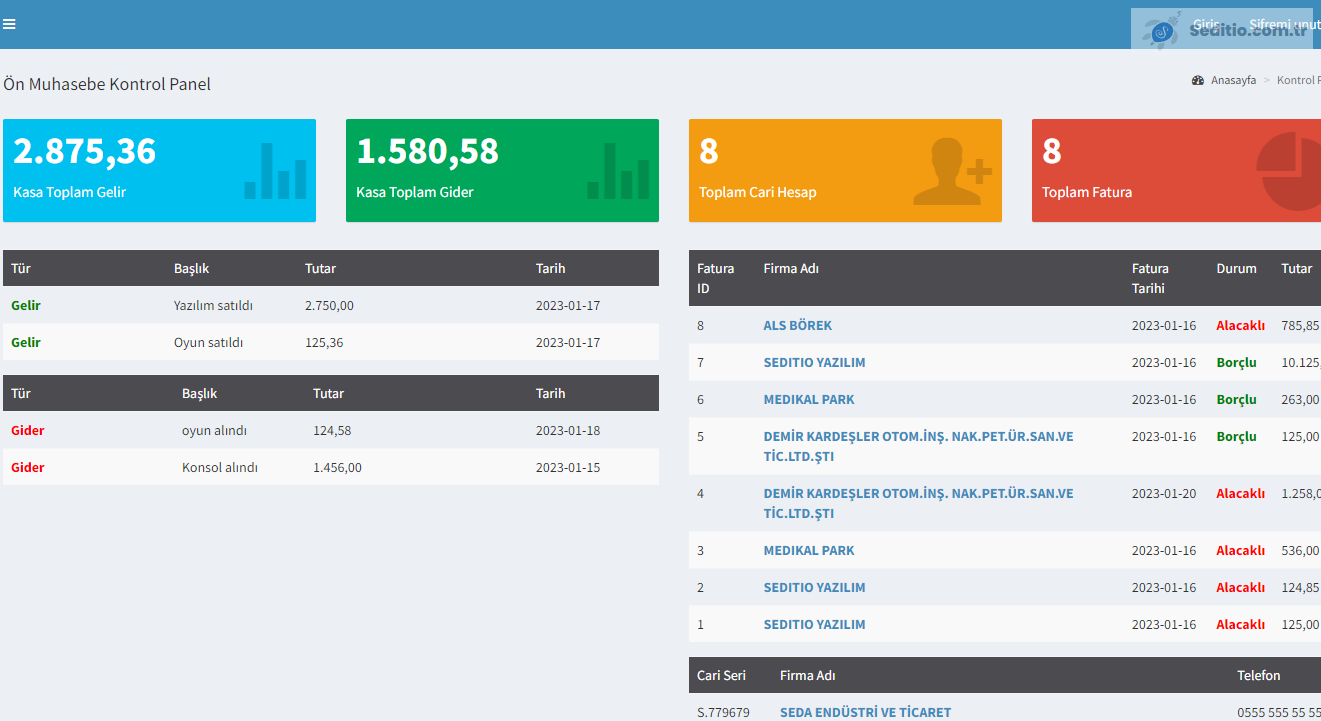
Task: Click the Gider type label for oyun alındı
Action: pyautogui.click(x=28, y=430)
